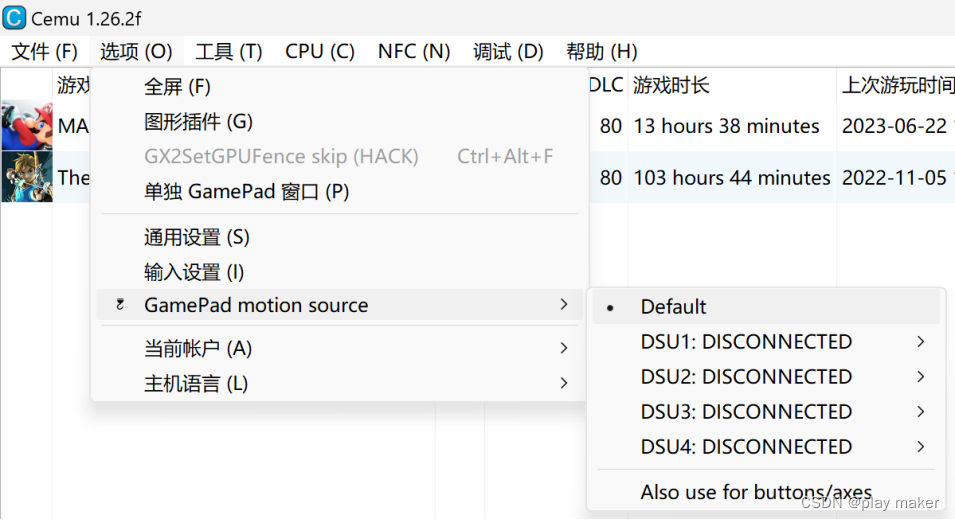
Task: Open the 帮助 (H) menu
Action: (x=602, y=52)
